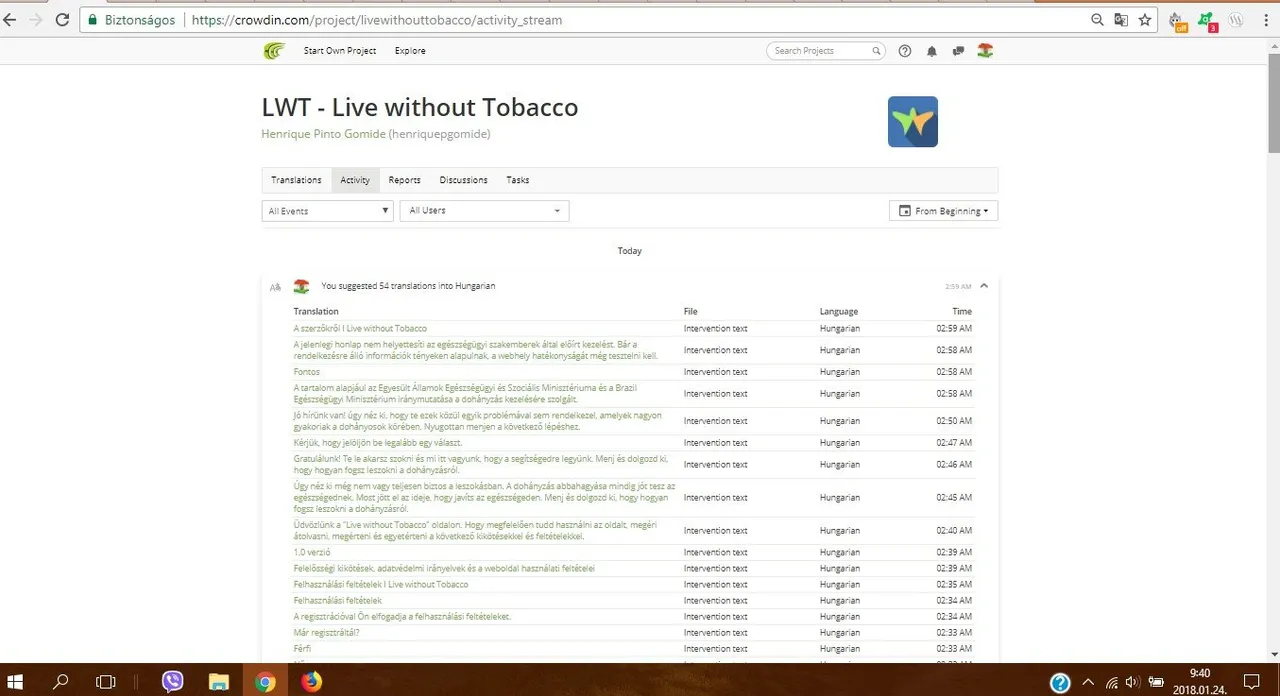The height and width of the screenshot is (696, 1280).
Task: Switch to Chrome on the taskbar
Action: point(265,681)
